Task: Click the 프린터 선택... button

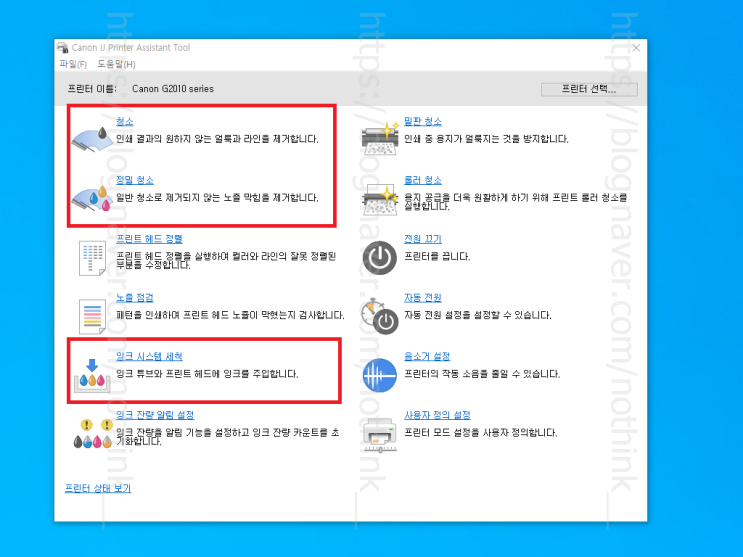Action: (x=589, y=89)
